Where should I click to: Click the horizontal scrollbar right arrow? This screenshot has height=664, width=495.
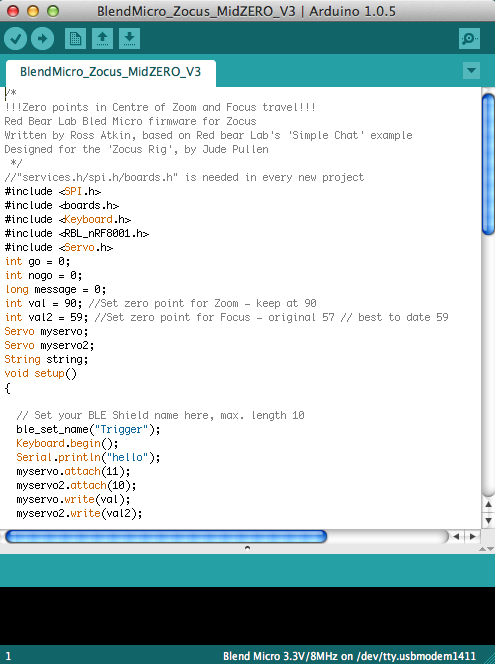(473, 537)
